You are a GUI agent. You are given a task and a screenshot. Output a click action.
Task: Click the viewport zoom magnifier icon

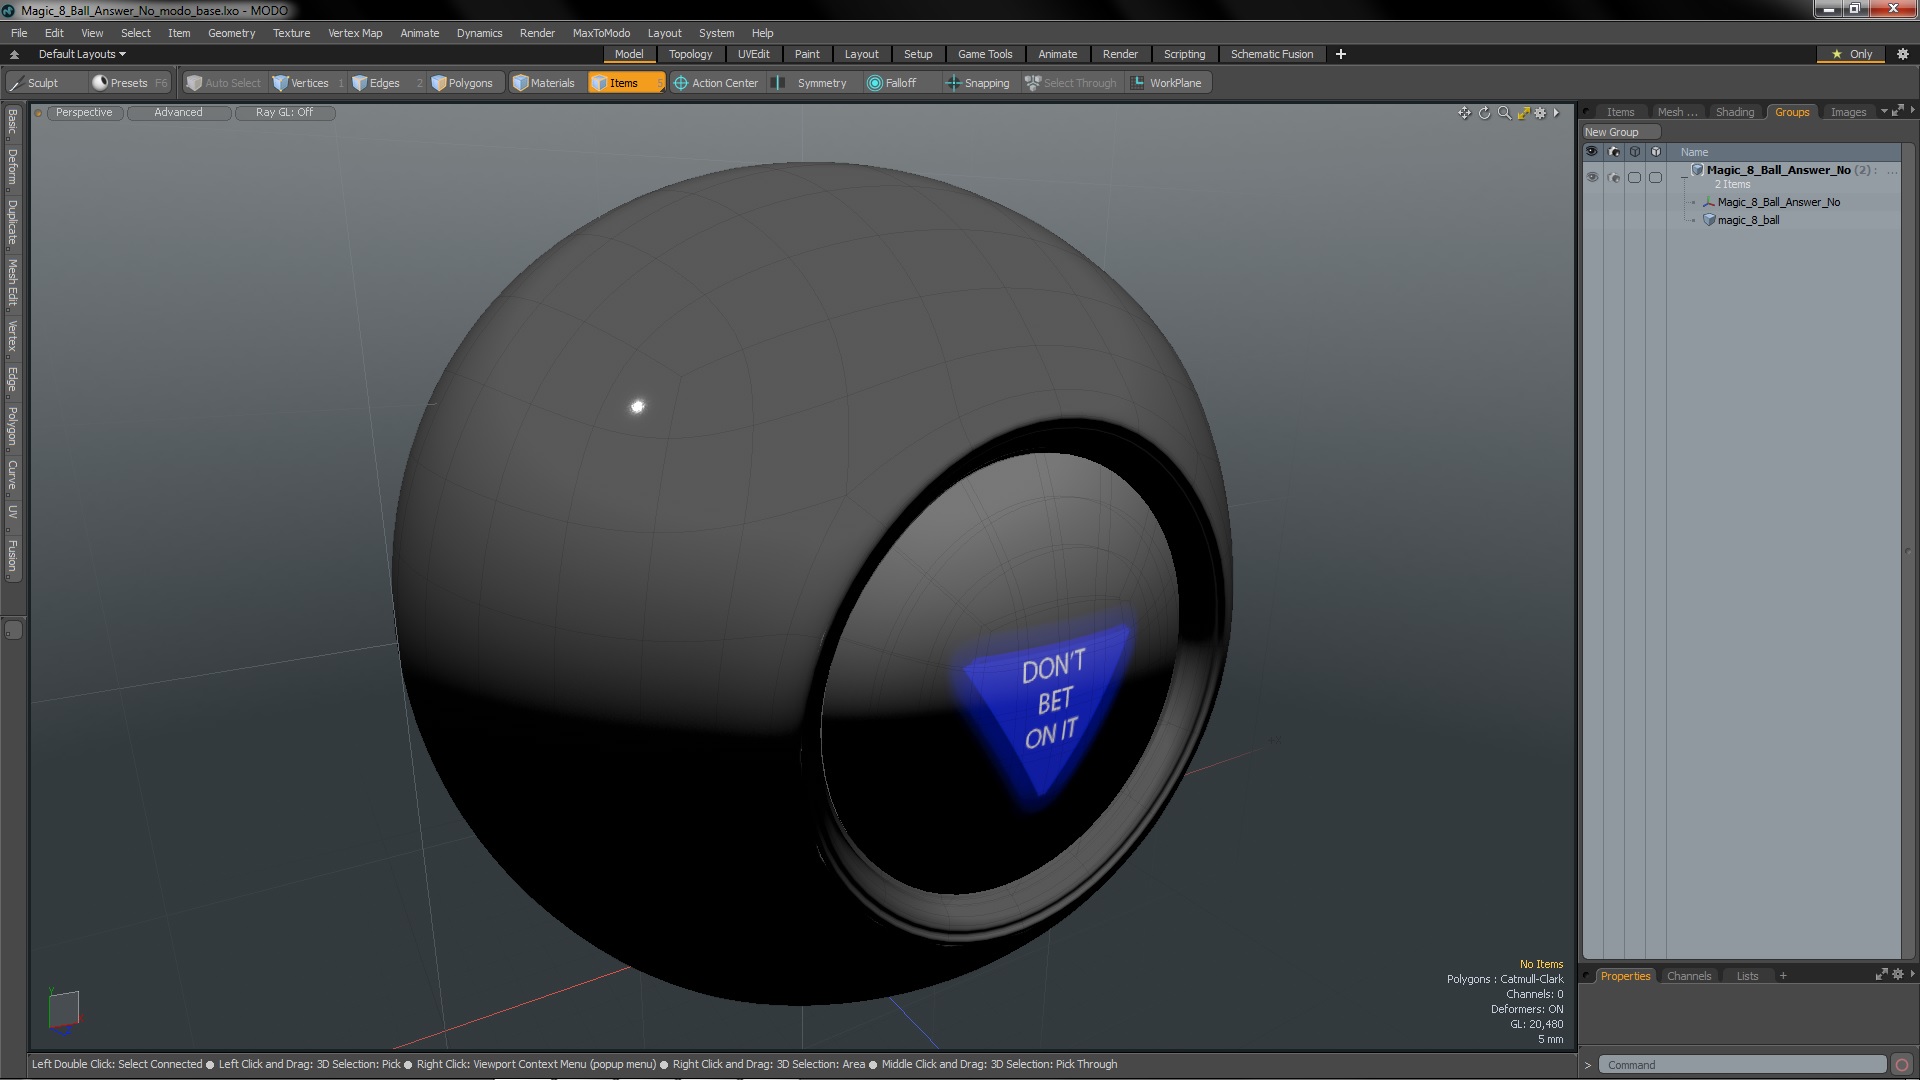click(x=1504, y=113)
